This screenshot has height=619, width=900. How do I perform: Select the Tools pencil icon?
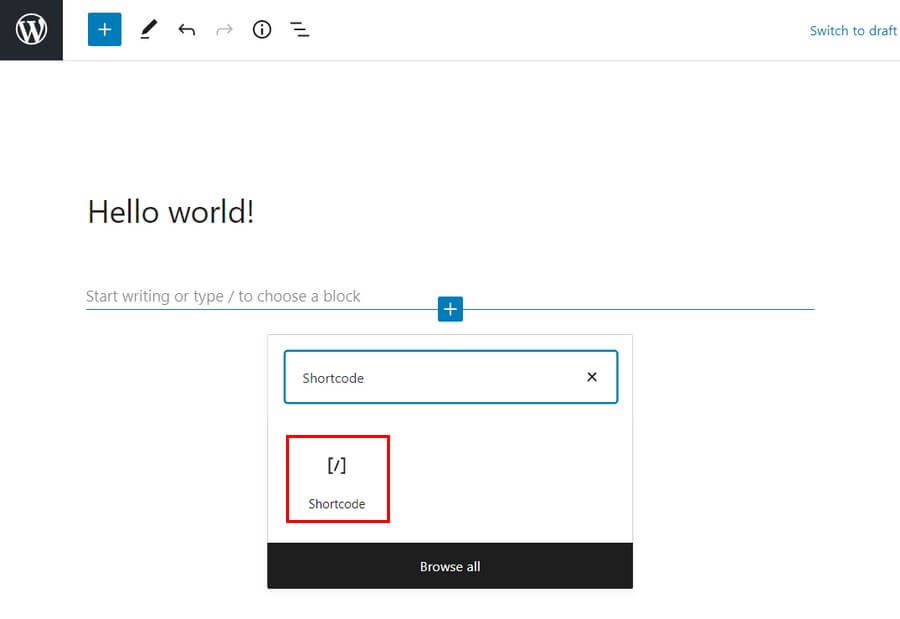pos(149,29)
